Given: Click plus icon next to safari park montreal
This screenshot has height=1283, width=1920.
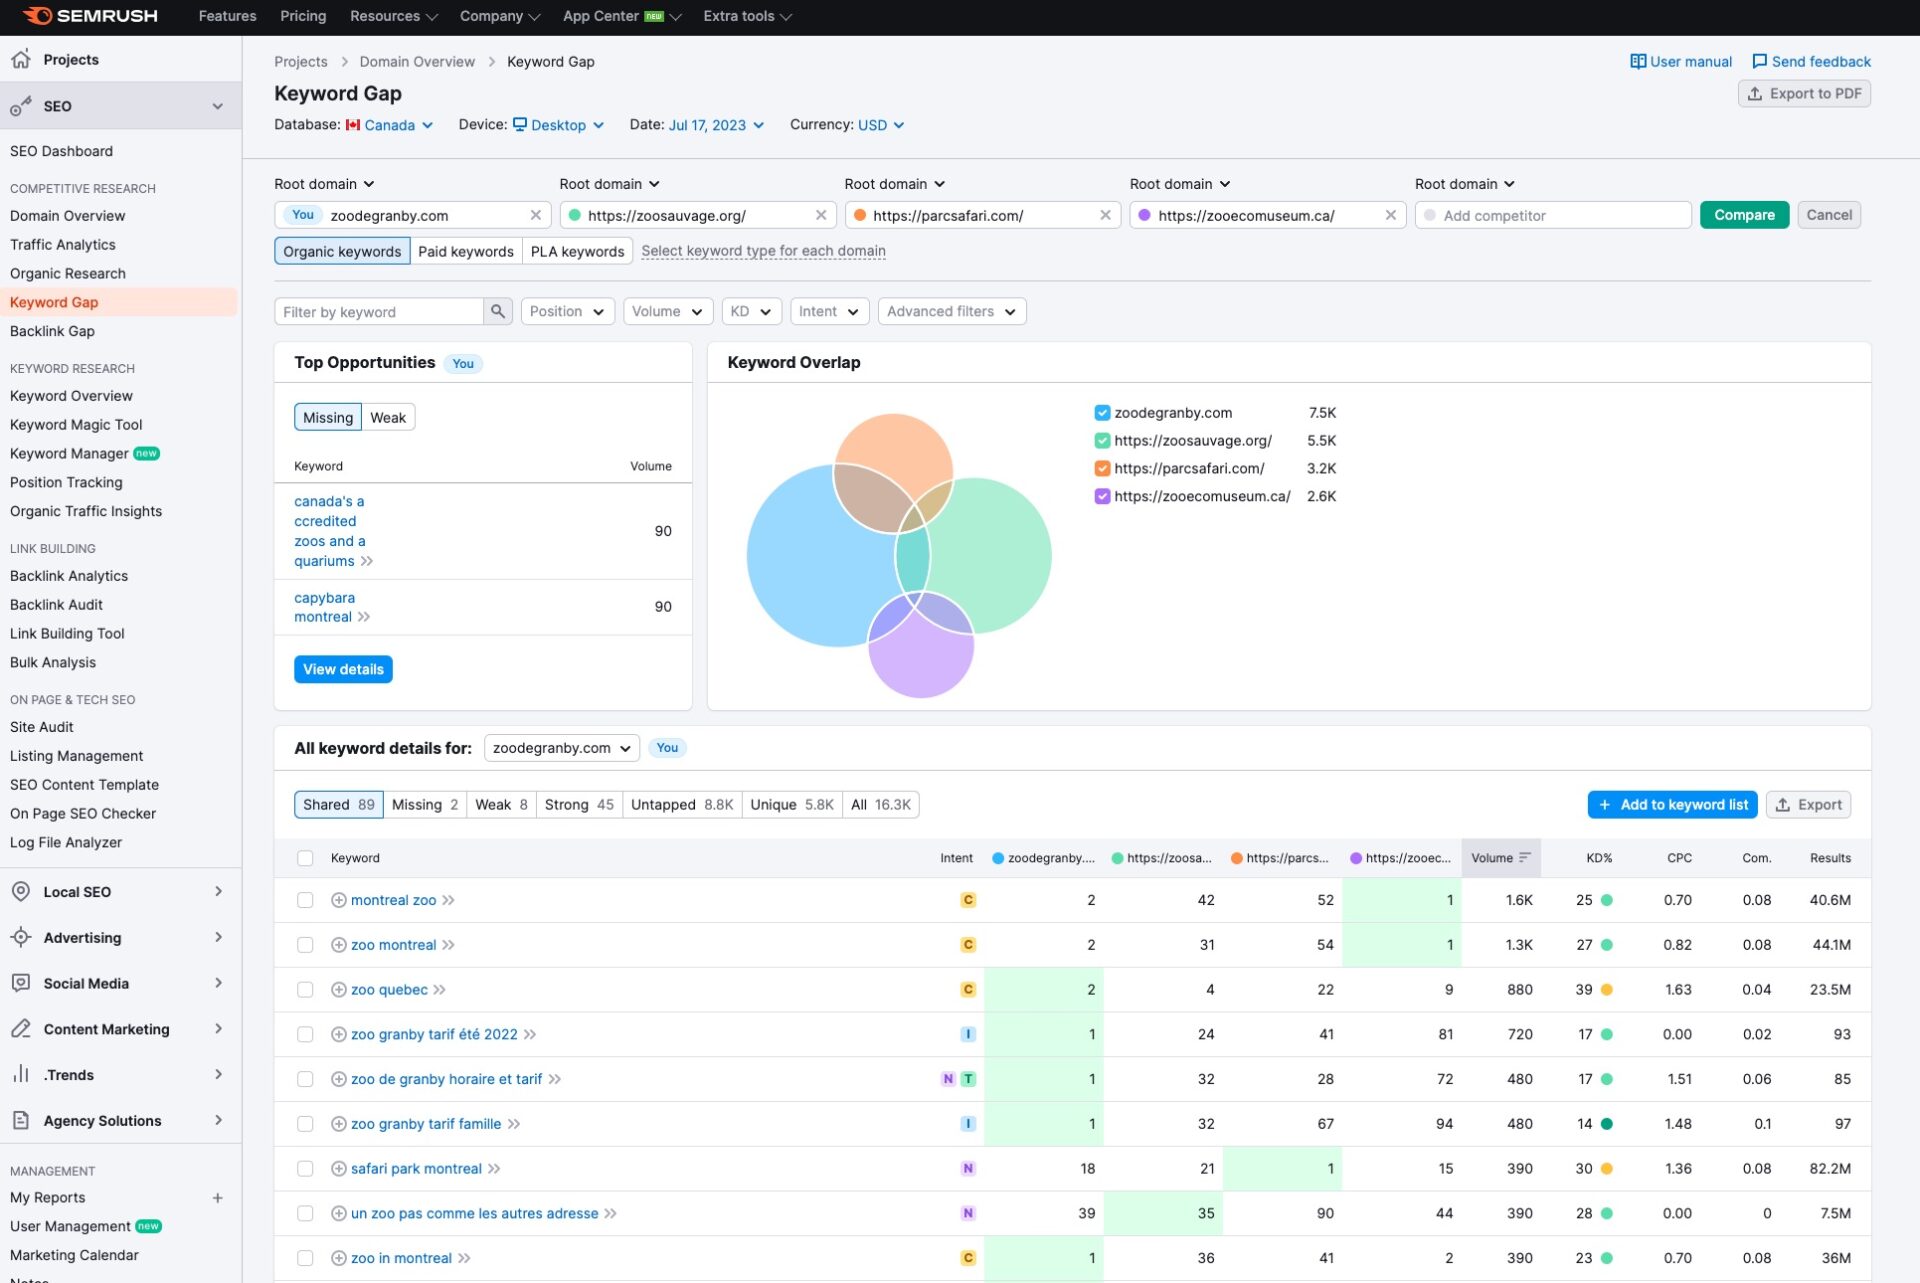Looking at the screenshot, I should click(338, 1169).
